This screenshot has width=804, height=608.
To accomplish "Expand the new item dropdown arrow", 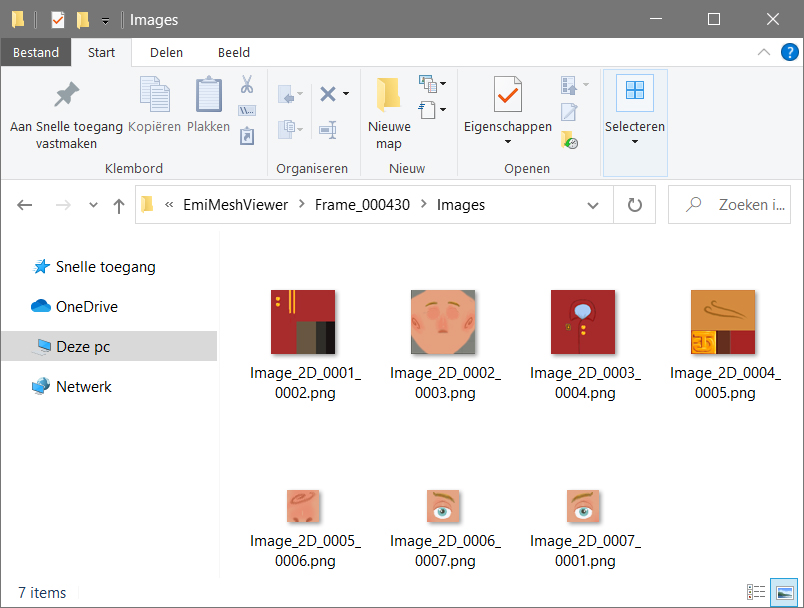I will (443, 83).
